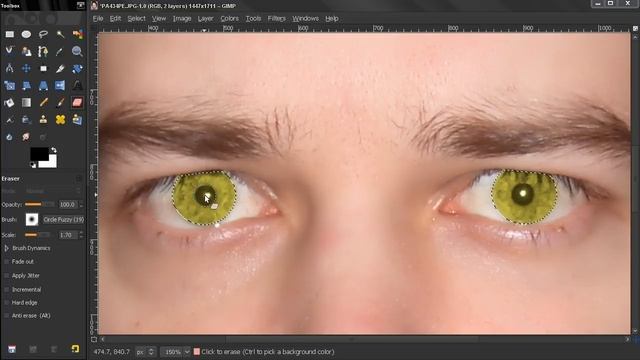Click the reset tool options yellow icon
The width and height of the screenshot is (640, 360).
point(75,349)
